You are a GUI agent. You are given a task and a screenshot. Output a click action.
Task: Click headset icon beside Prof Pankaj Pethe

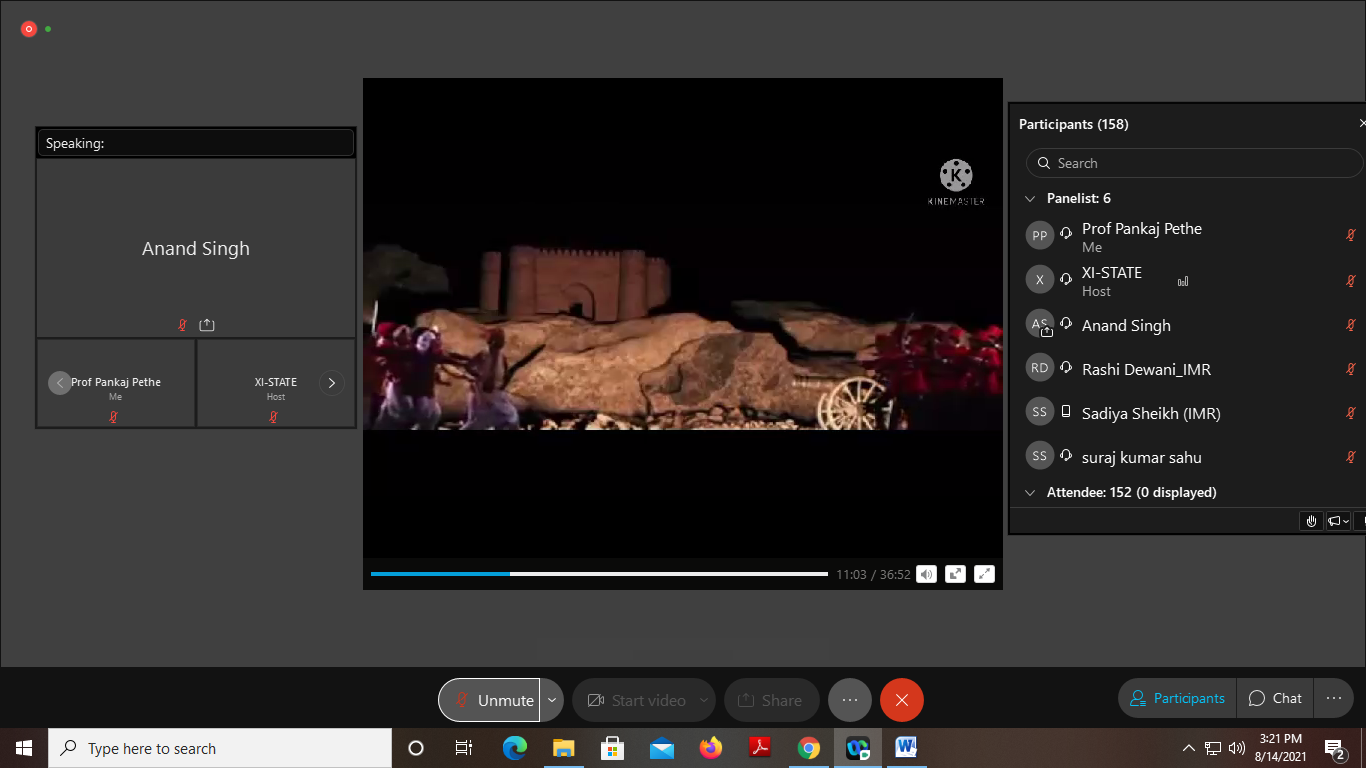coord(1066,232)
